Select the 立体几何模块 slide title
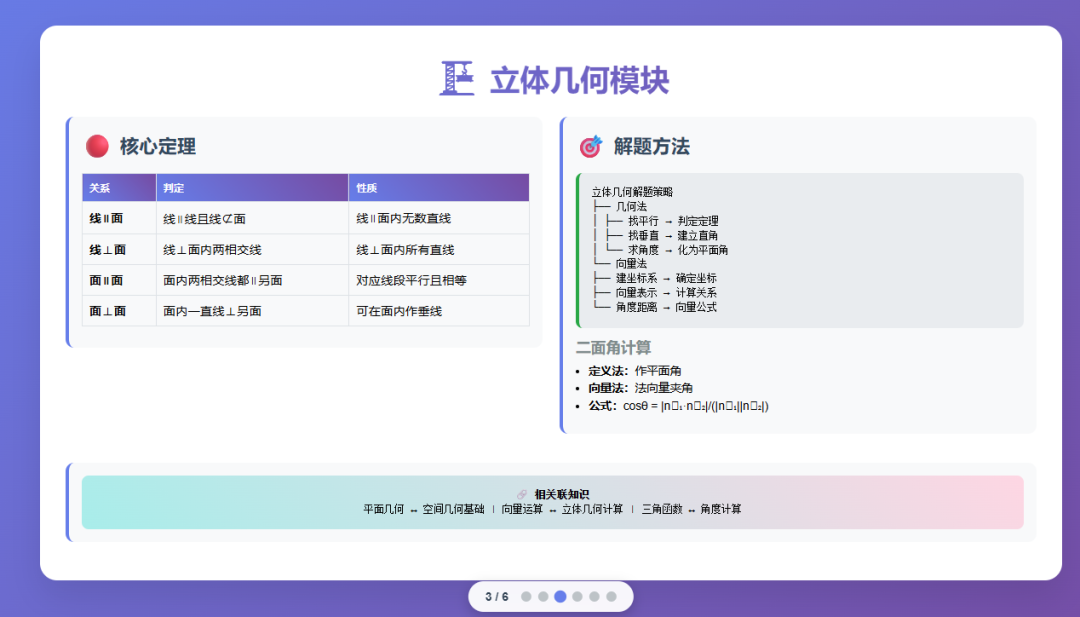This screenshot has height=617, width=1080. [579, 80]
